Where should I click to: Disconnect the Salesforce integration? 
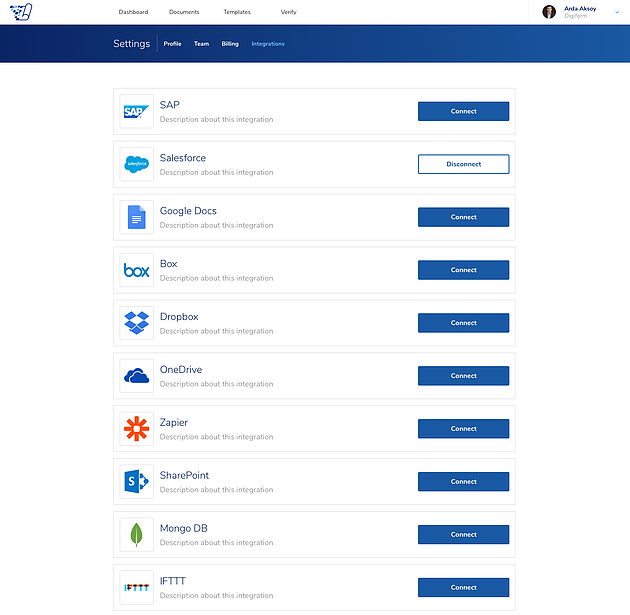pyautogui.click(x=464, y=164)
